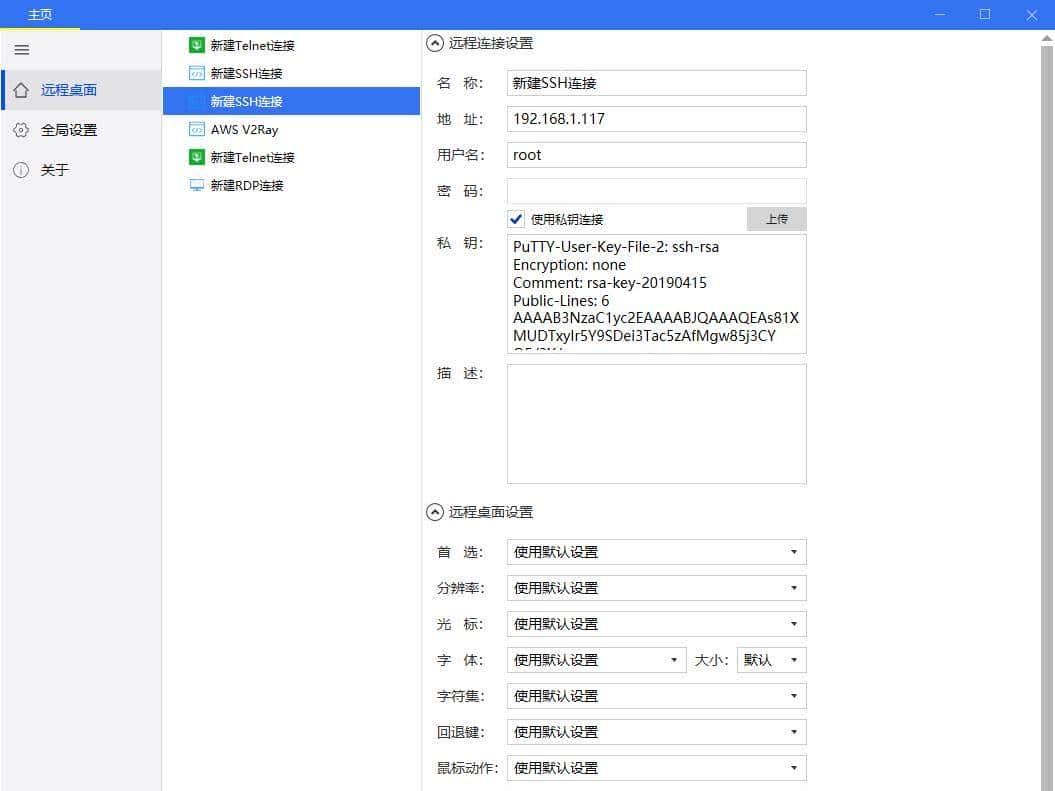Click the monitor icon of 新建RDP连接
Image resolution: width=1055 pixels, height=791 pixels.
tap(195, 185)
